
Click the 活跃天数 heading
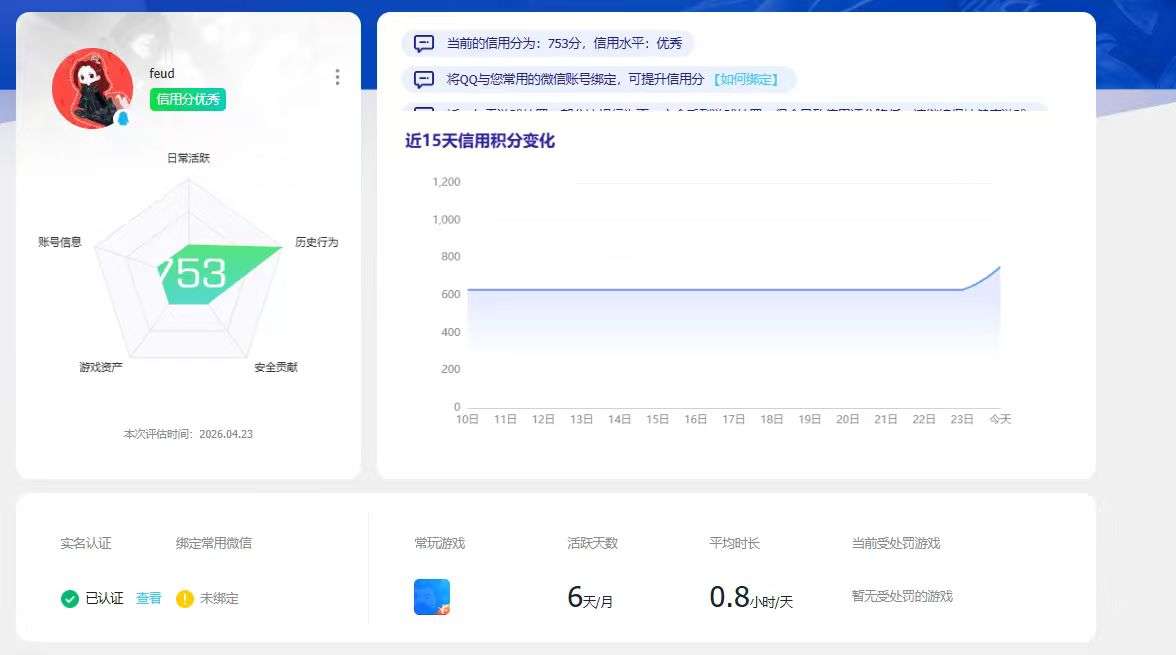[592, 543]
